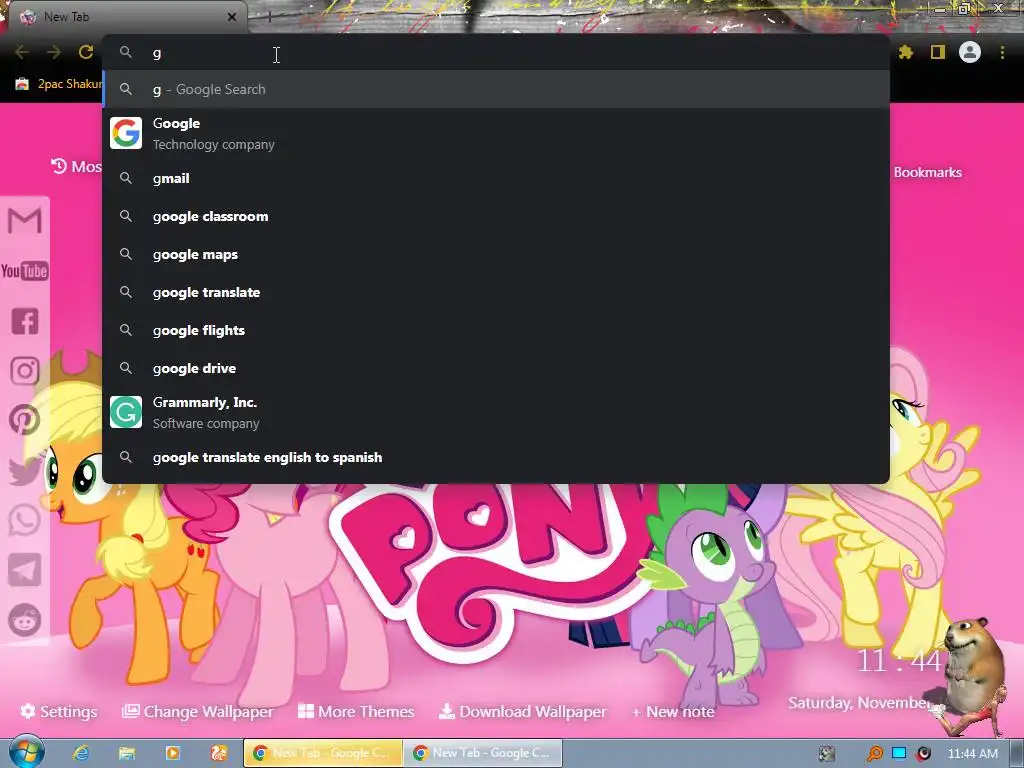Open the 2pac Shakur bookmark

[x=59, y=84]
